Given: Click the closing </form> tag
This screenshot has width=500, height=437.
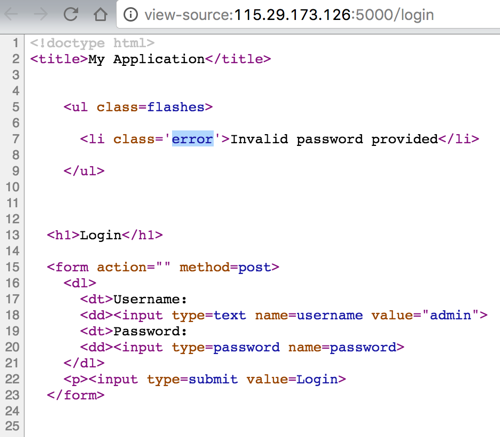Looking at the screenshot, I should click(x=76, y=395).
